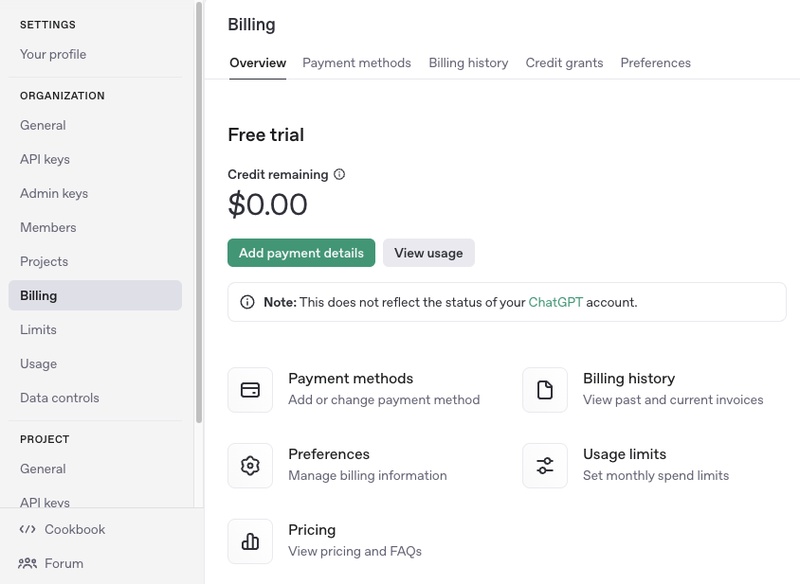Click the Payment methods card icon
This screenshot has width=800, height=584.
(x=250, y=390)
